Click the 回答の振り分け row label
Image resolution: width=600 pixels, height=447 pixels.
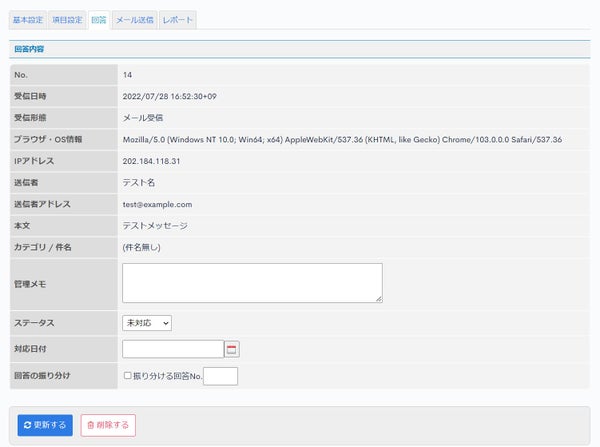(42, 376)
